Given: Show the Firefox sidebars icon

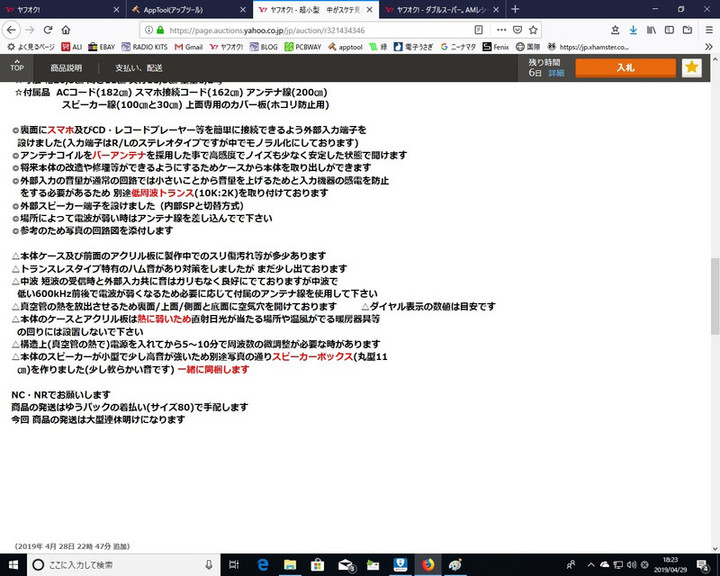Looking at the screenshot, I should point(669,30).
